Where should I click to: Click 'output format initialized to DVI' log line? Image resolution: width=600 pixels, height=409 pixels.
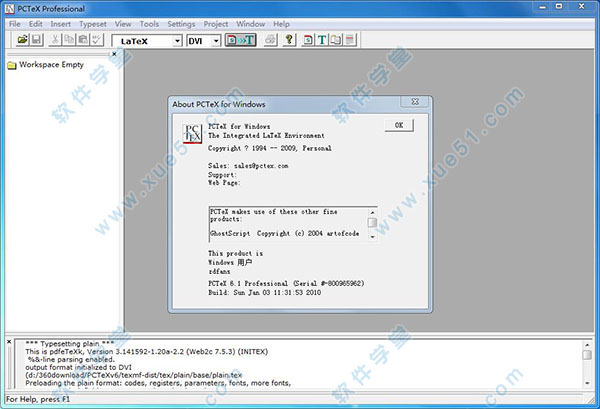pos(78,368)
